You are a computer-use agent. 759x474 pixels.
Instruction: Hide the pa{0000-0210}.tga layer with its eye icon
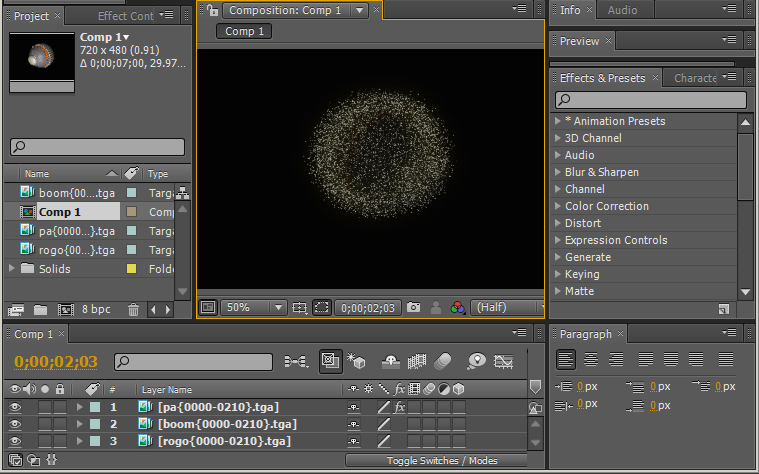pyautogui.click(x=15, y=407)
